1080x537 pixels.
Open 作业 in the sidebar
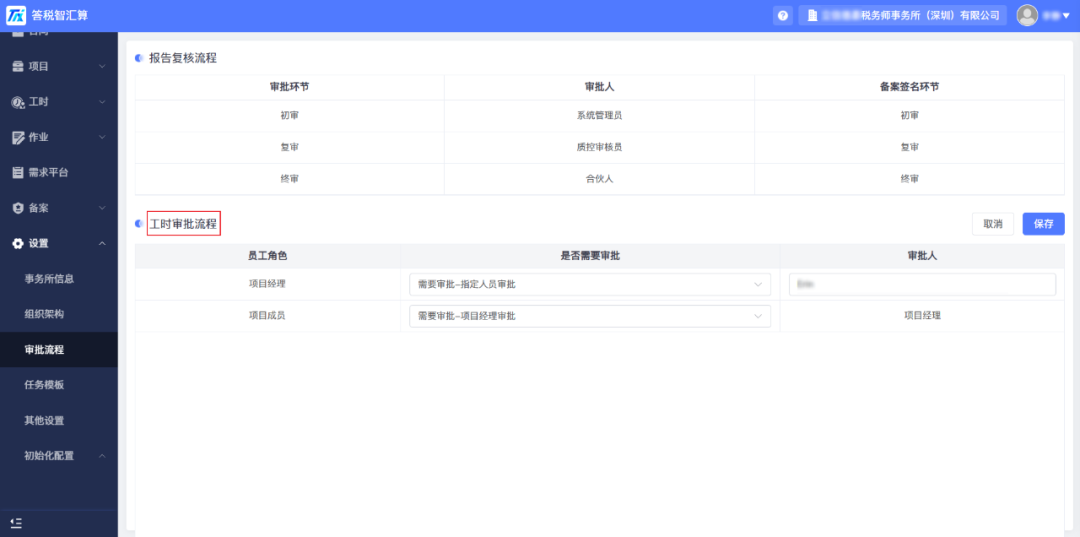click(x=39, y=137)
